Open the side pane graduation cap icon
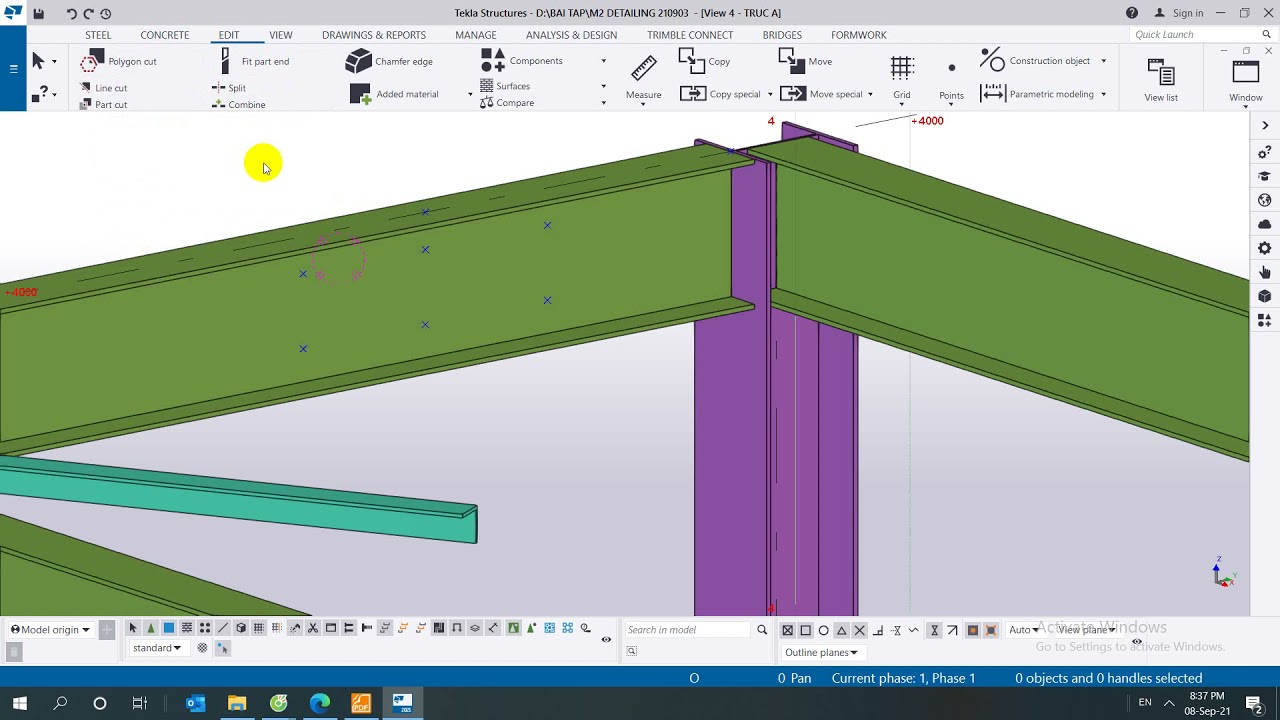The width and height of the screenshot is (1280, 720). [x=1265, y=176]
